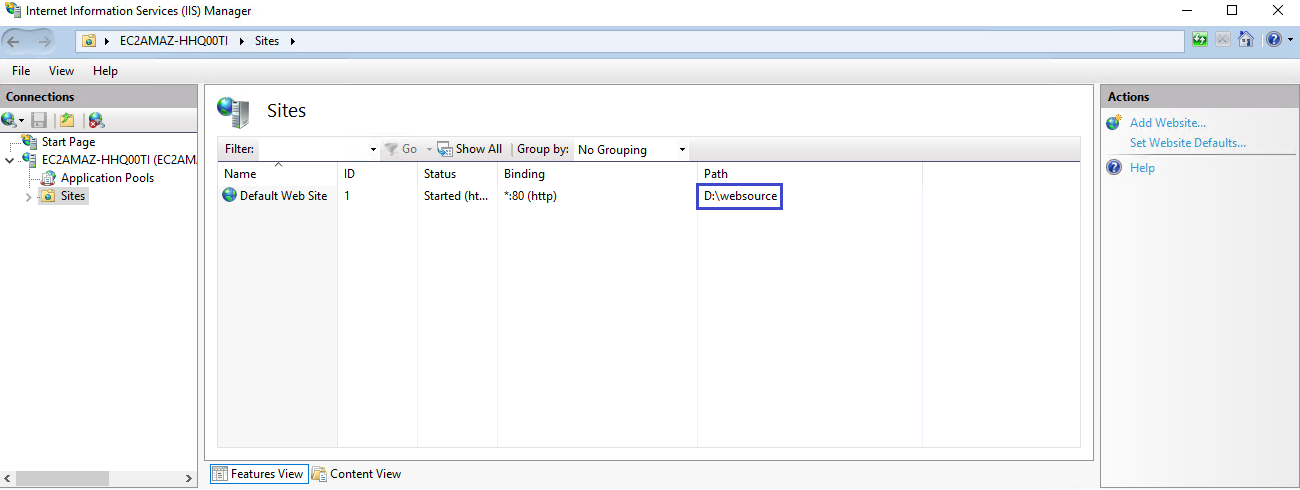Click the Forward navigation arrow

point(44,41)
